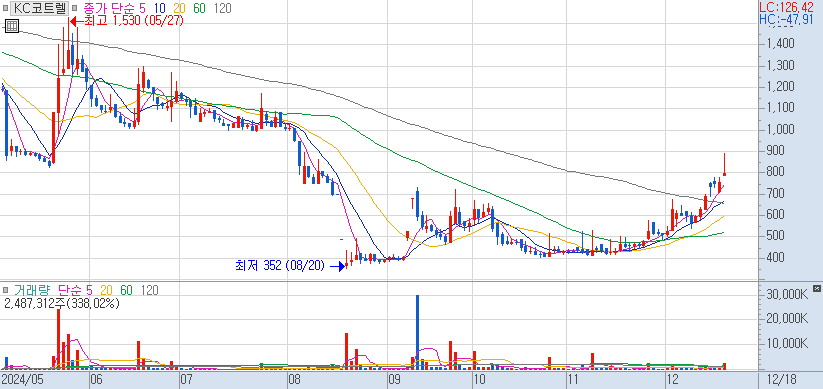This screenshot has height=389, width=823.
Task: Click the 1,200 price axis label
Action: (x=779, y=87)
